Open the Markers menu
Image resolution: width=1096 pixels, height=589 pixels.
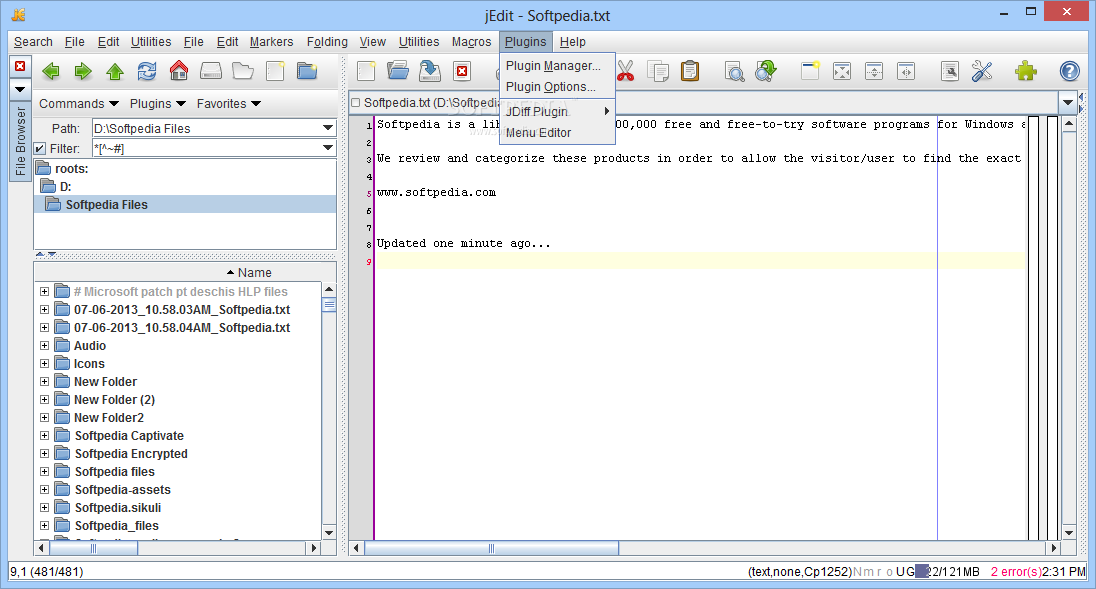click(x=271, y=42)
